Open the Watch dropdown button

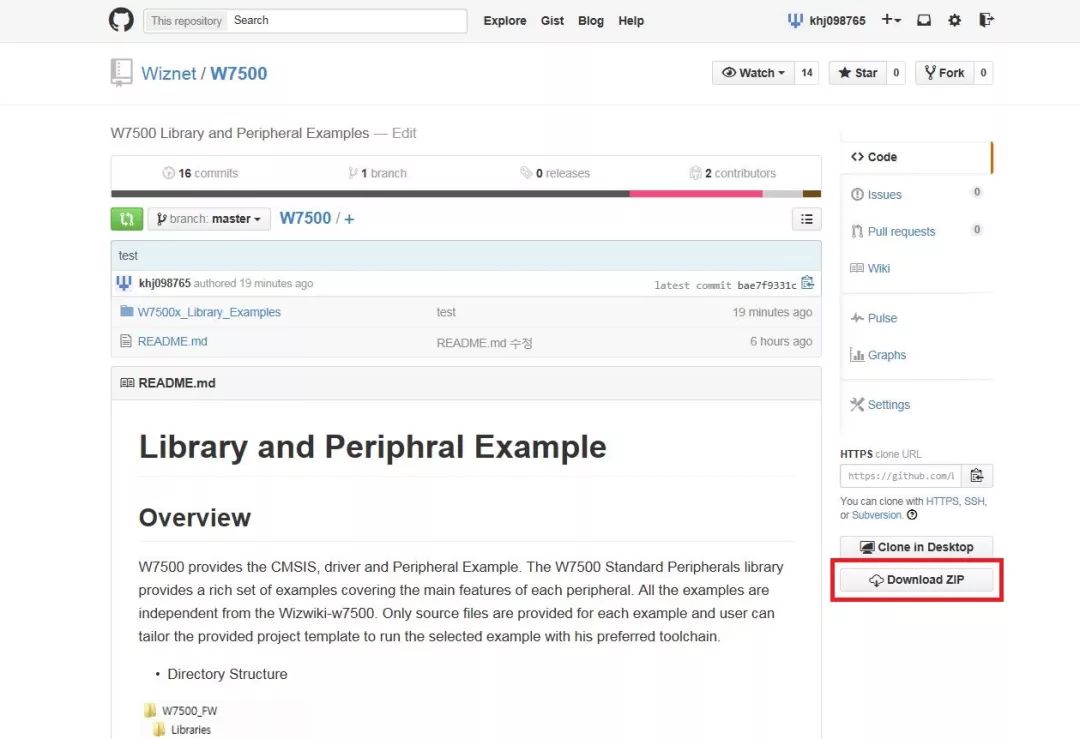pos(753,73)
